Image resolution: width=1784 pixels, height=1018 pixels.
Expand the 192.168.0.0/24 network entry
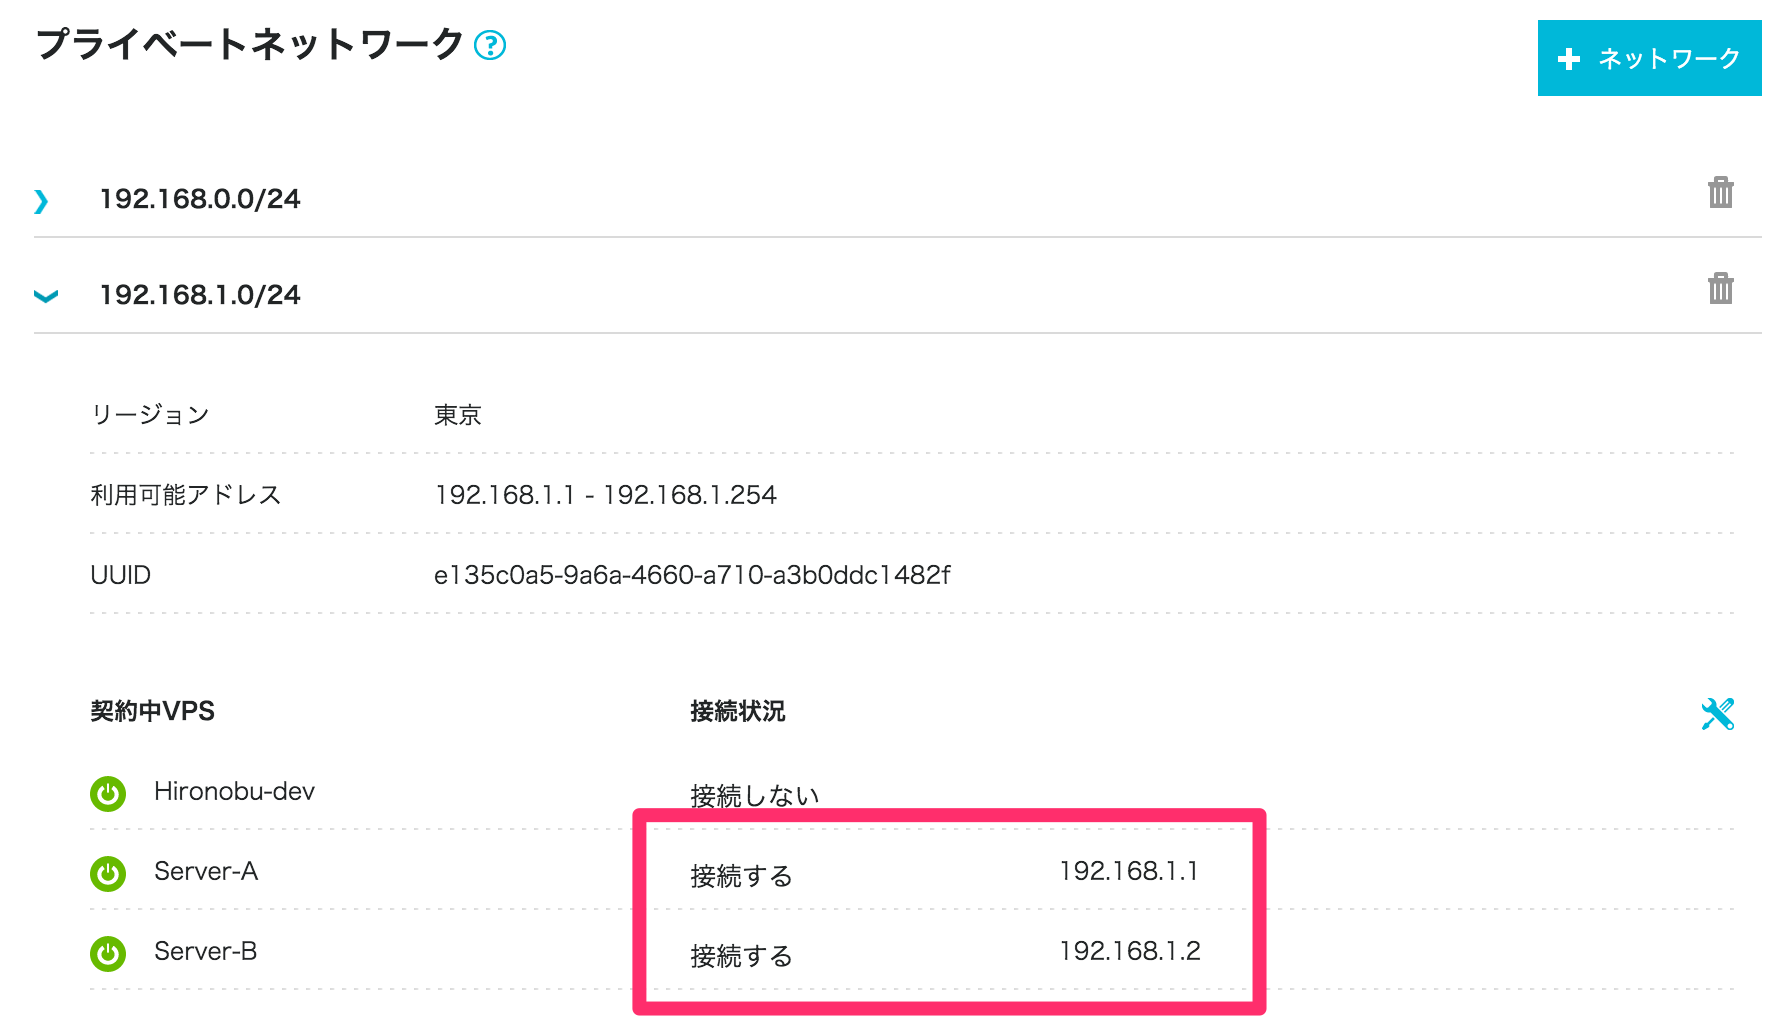click(42, 200)
